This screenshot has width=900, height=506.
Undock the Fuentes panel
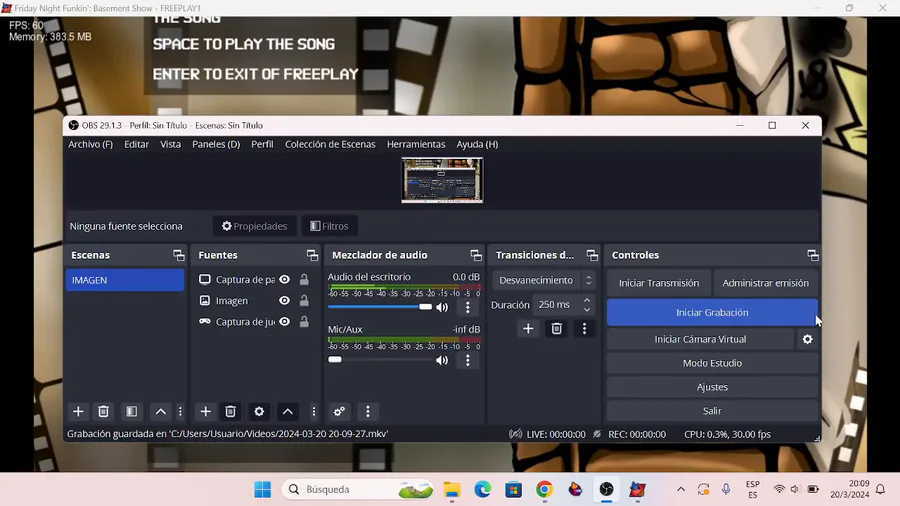click(312, 255)
